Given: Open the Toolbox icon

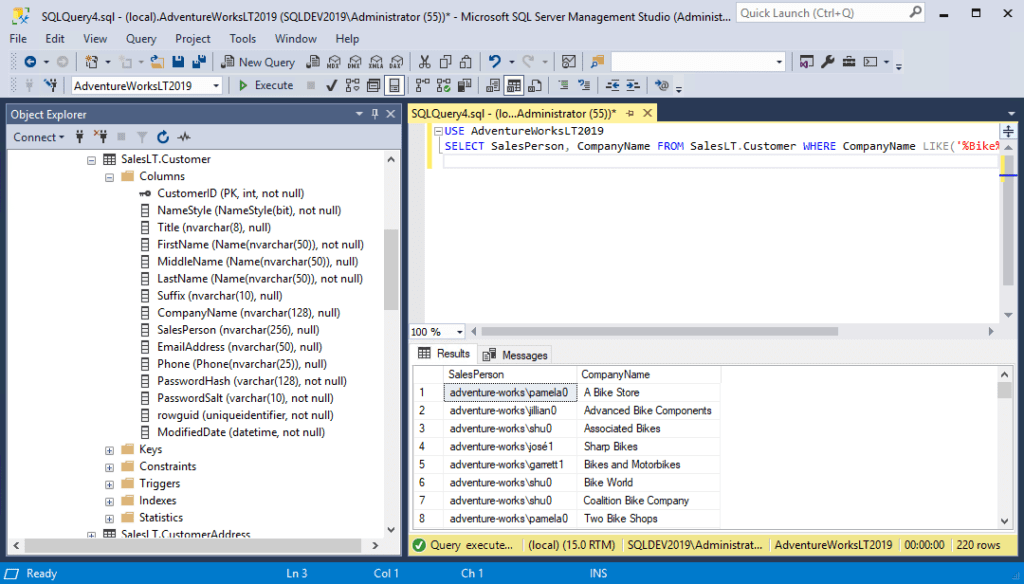Looking at the screenshot, I should [848, 62].
